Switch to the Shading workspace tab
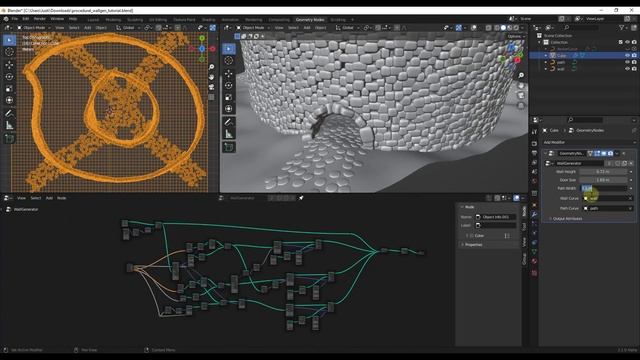The image size is (640, 360). click(209, 20)
